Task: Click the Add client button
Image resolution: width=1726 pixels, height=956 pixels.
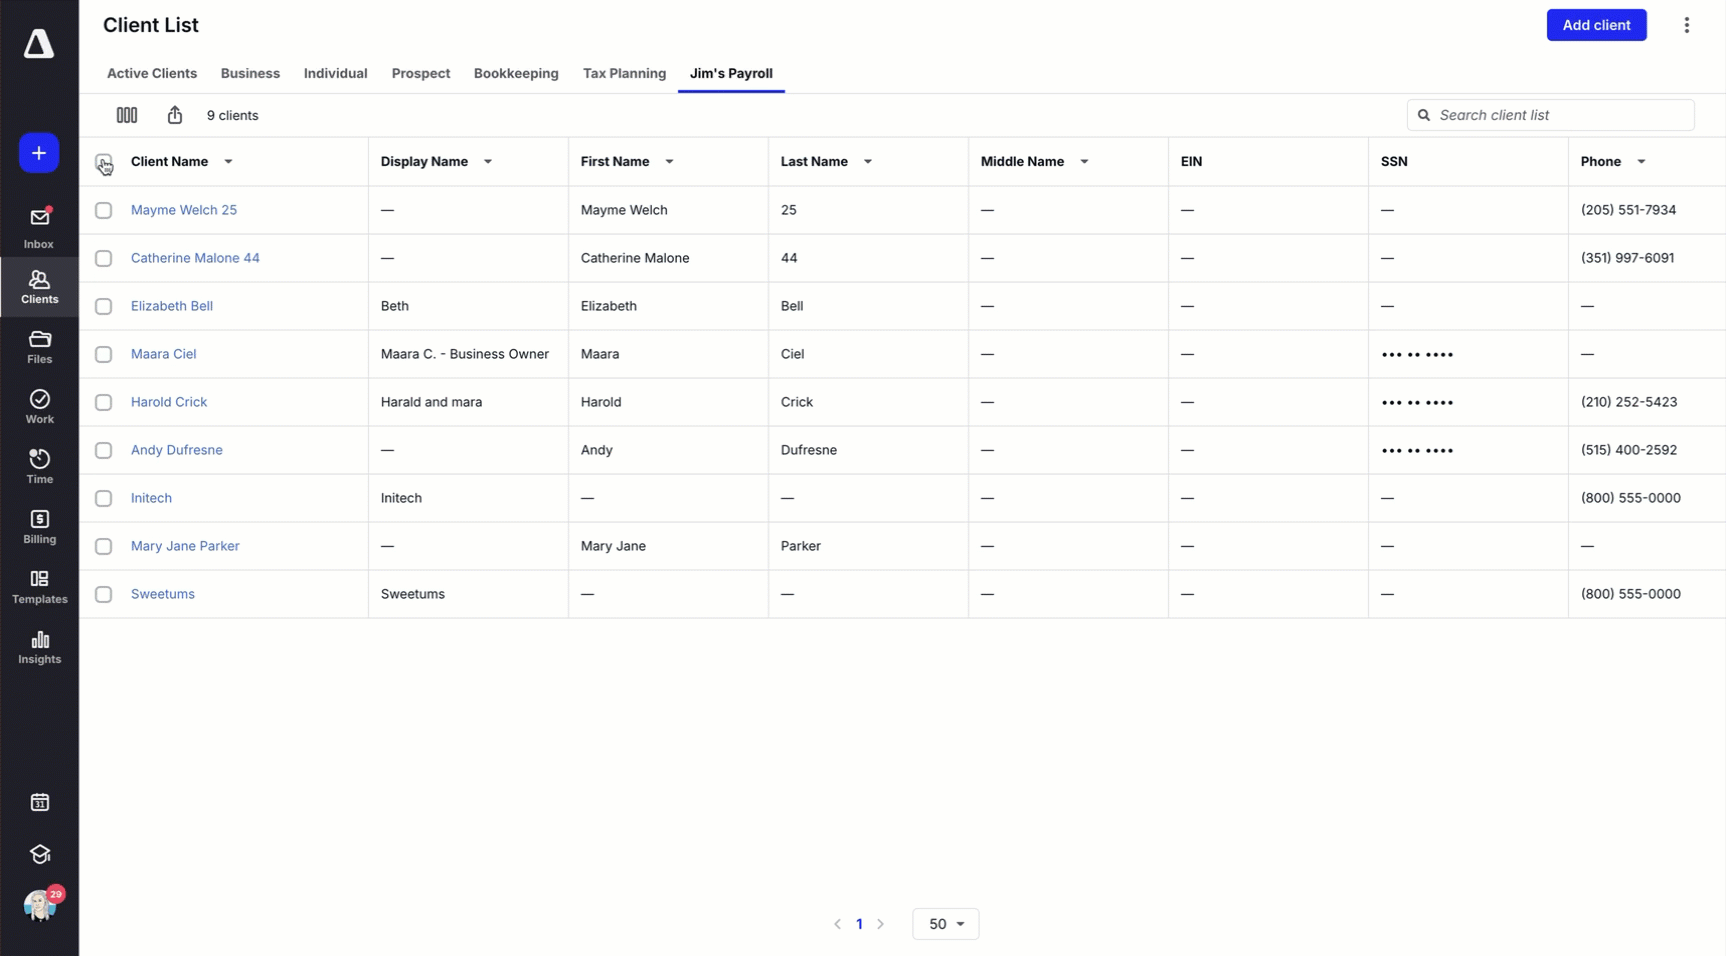Action: pyautogui.click(x=1596, y=25)
